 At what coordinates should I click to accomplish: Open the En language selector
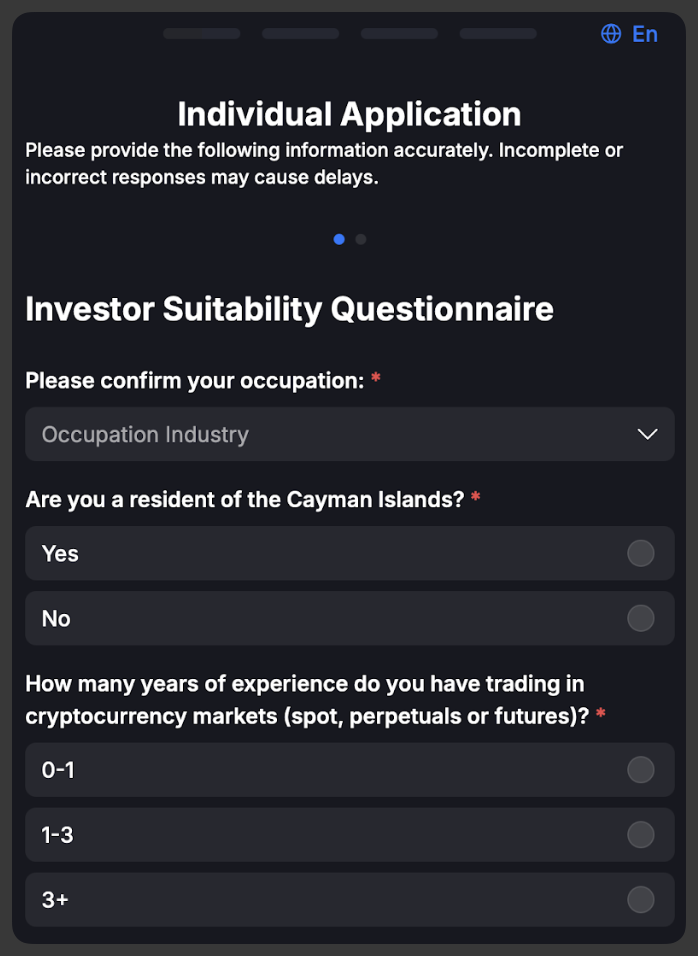[630, 34]
